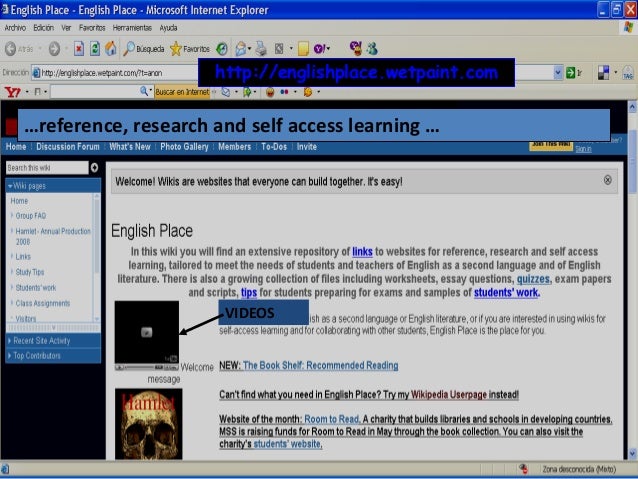Go to the Home page house icon
This screenshot has height=479, width=638.
pyautogui.click(x=110, y=49)
